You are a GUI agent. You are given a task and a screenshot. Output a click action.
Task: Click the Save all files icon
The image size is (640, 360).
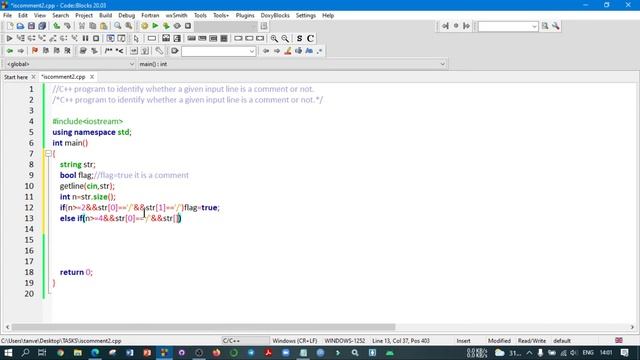coord(42,26)
